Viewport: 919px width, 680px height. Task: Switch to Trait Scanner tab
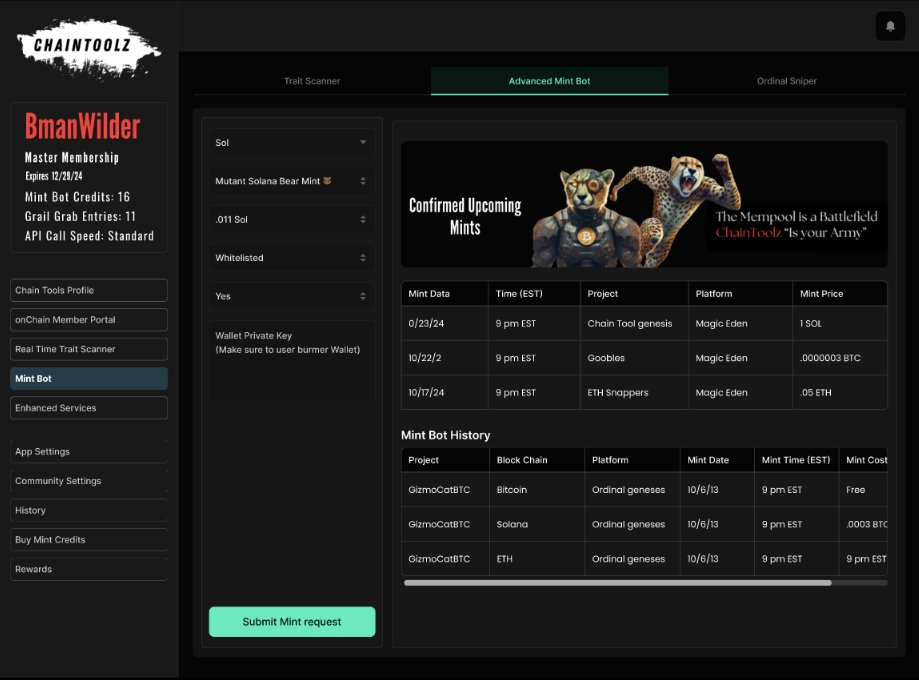[x=312, y=81]
